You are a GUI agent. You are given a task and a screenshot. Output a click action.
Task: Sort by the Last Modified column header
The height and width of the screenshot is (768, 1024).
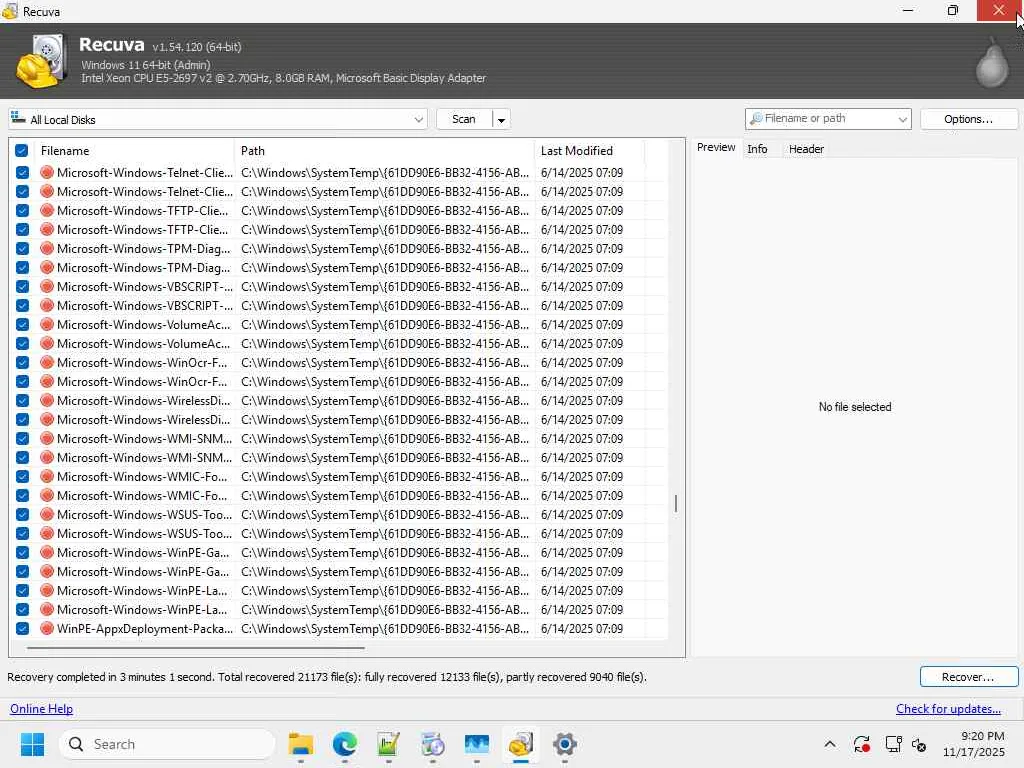590,151
